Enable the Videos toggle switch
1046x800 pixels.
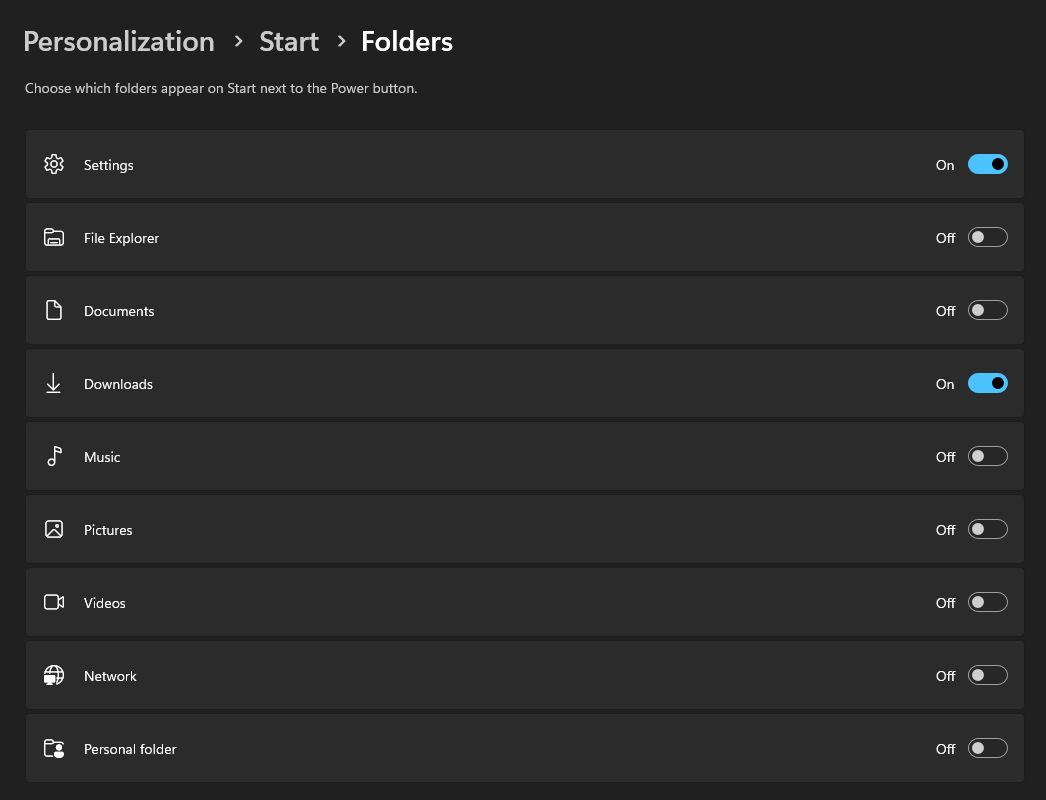(987, 603)
